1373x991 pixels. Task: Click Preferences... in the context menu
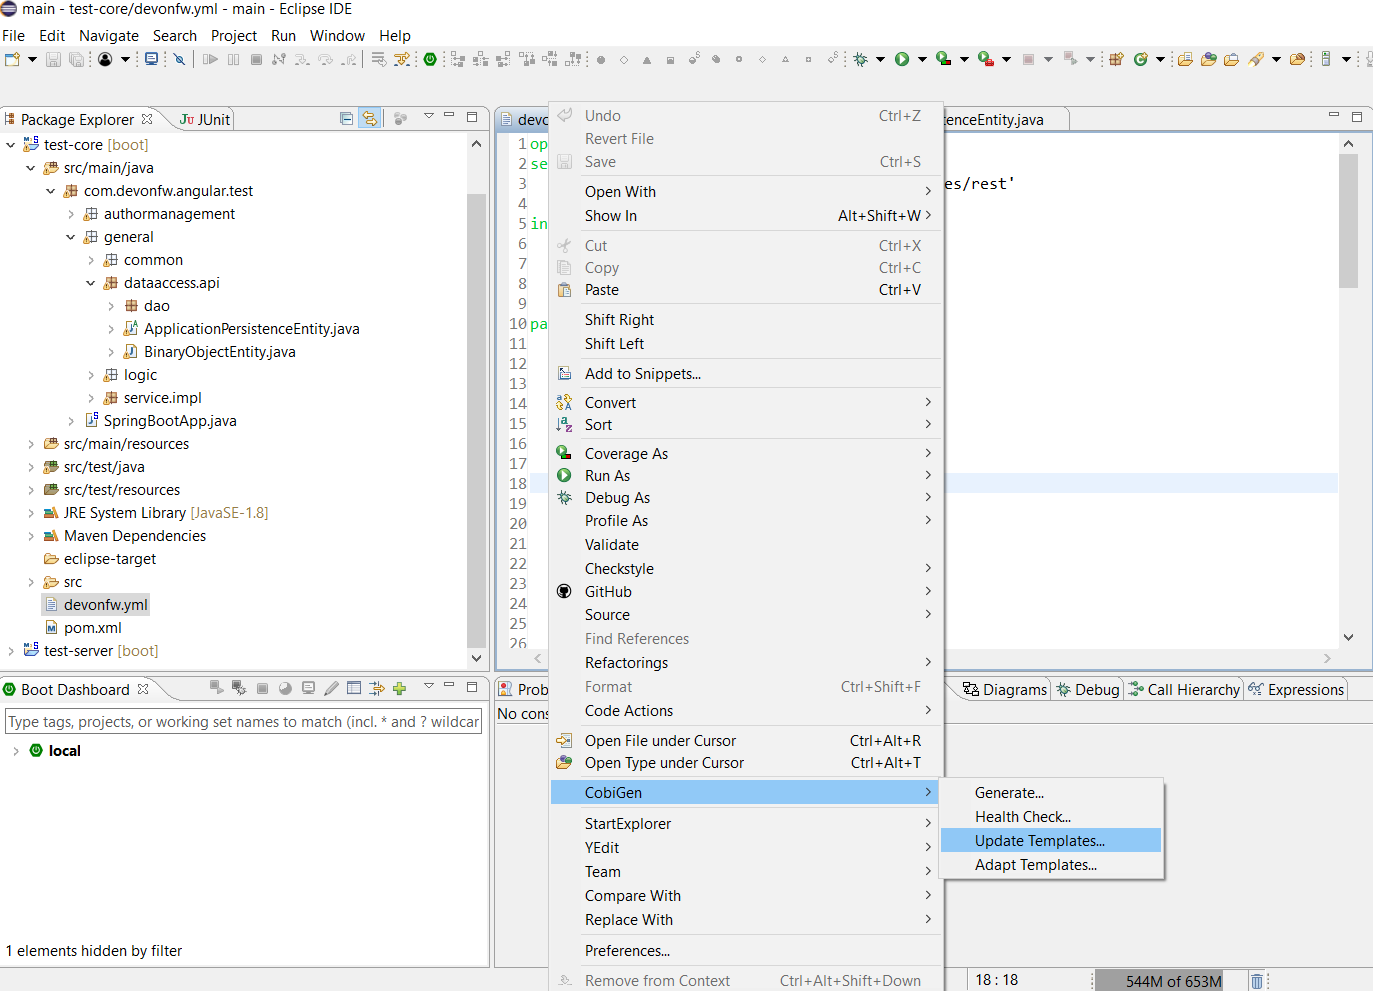coord(627,951)
